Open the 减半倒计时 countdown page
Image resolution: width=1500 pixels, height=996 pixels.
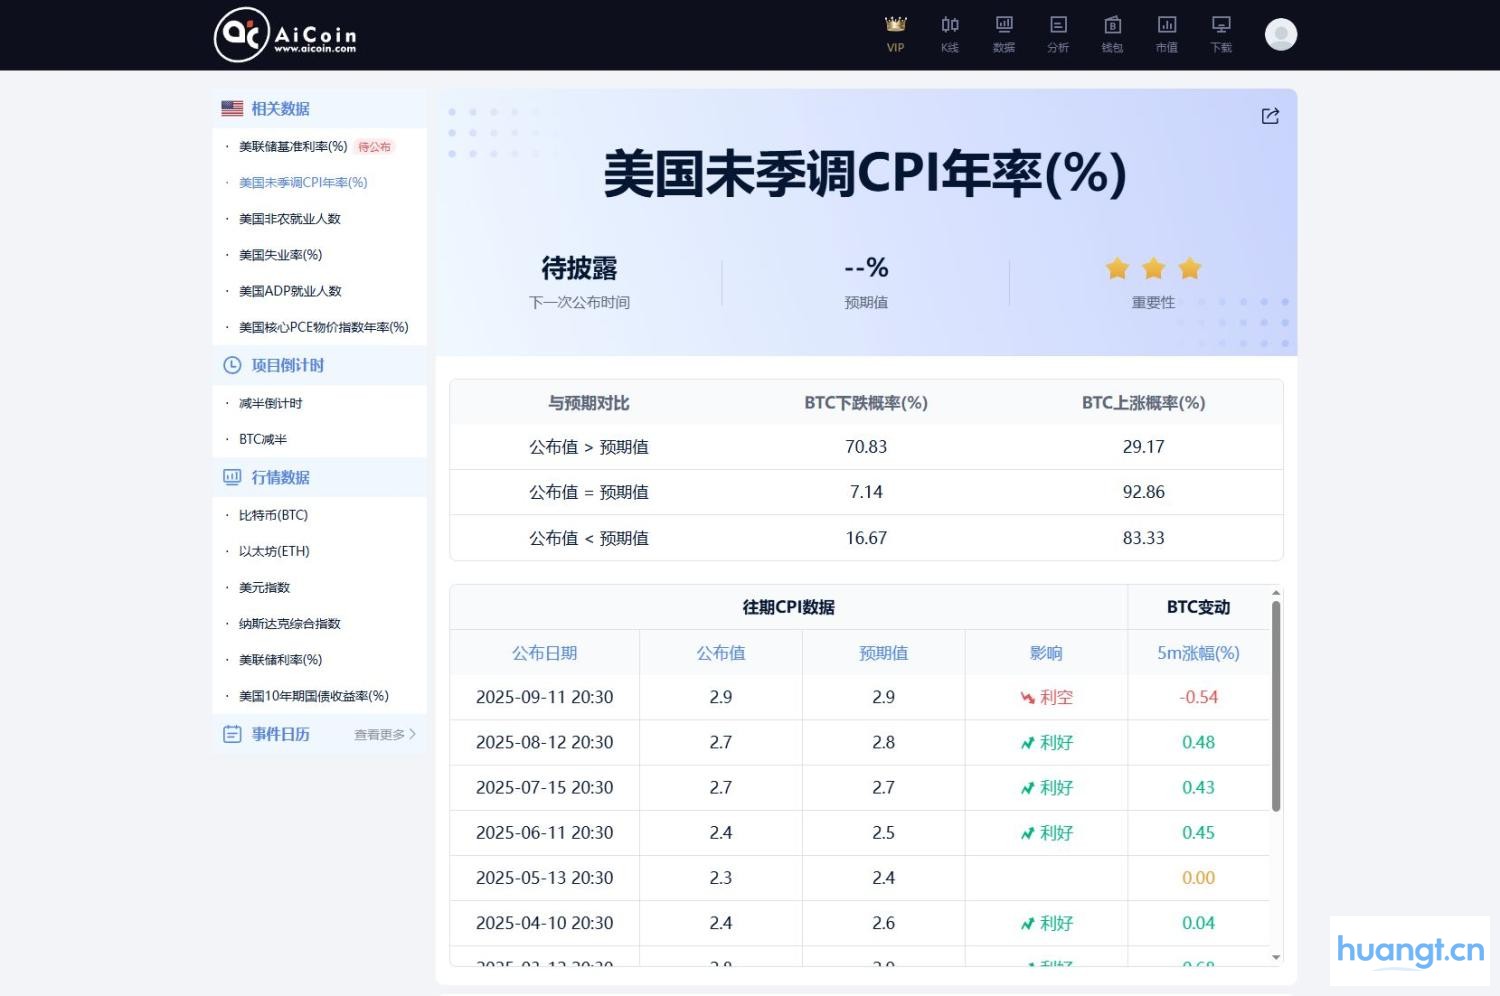tap(271, 402)
